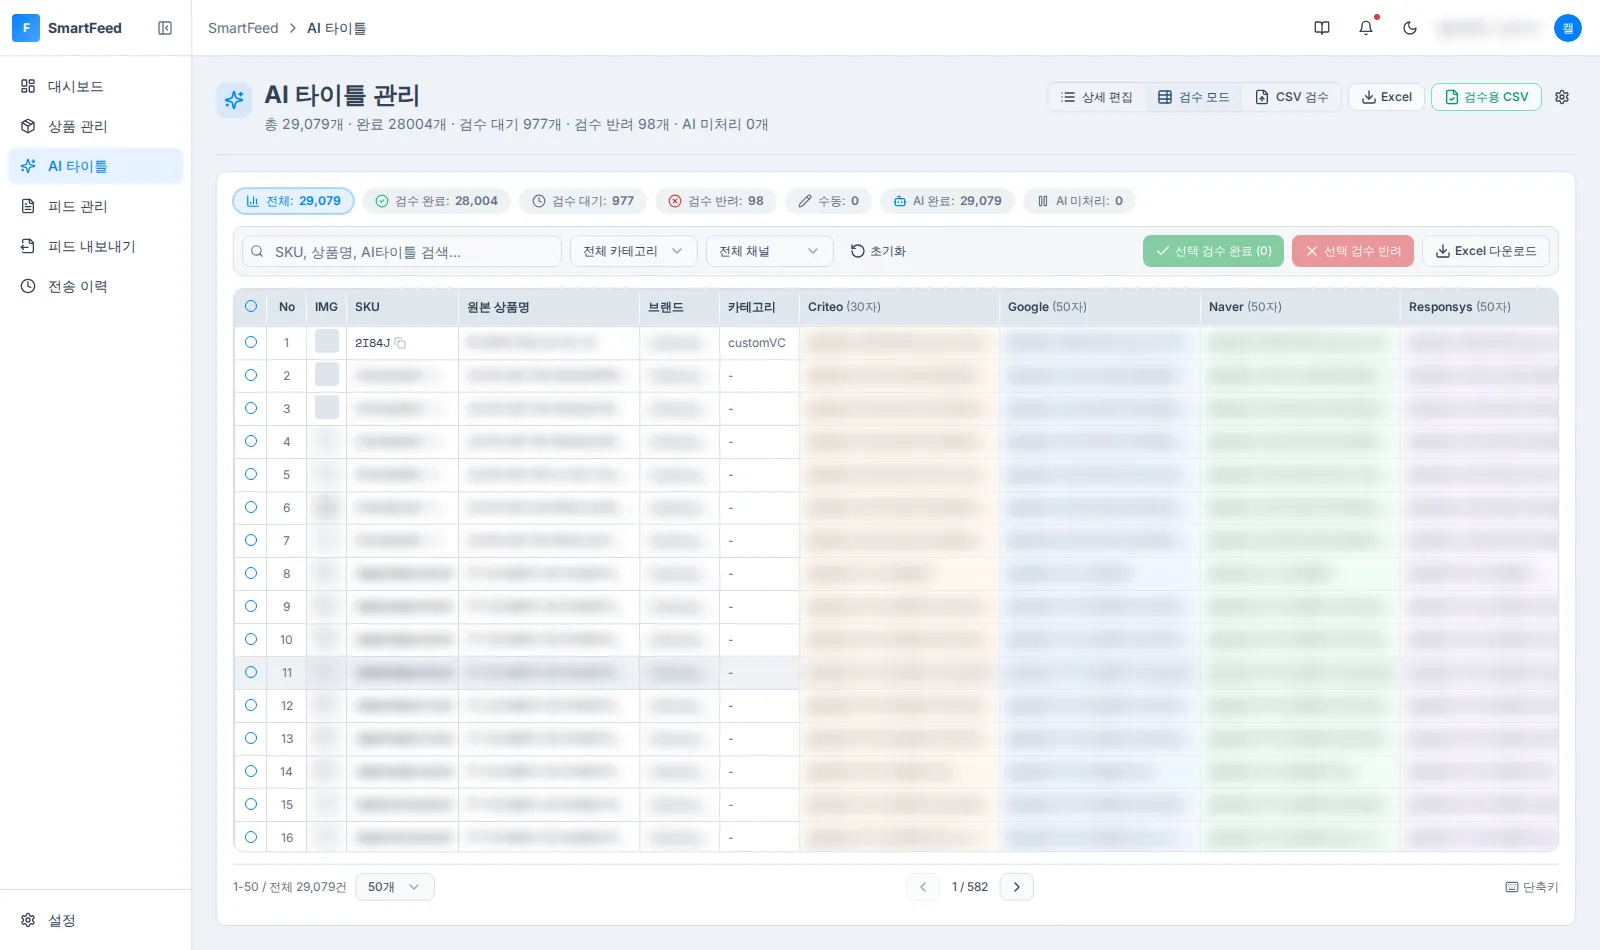The height and width of the screenshot is (950, 1600).
Task: Open the page settings gear icon
Action: [1562, 97]
